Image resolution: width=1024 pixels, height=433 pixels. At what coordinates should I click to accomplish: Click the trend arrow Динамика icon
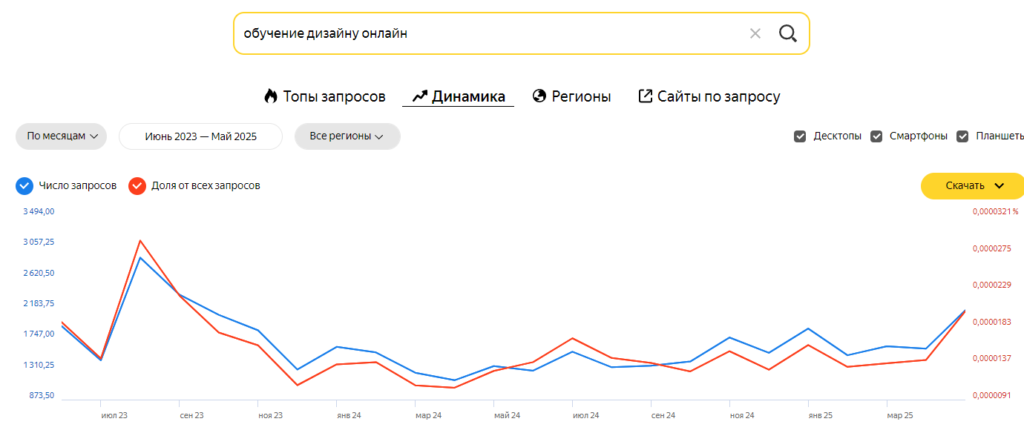click(x=420, y=97)
